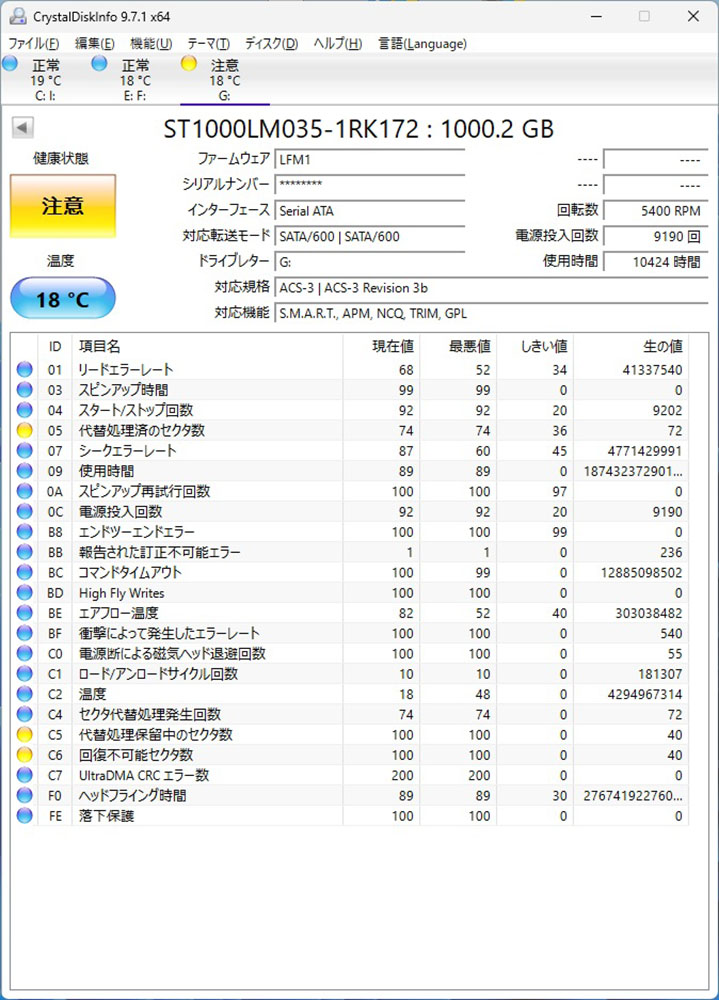Open the テーマ(T) menu

tap(208, 43)
